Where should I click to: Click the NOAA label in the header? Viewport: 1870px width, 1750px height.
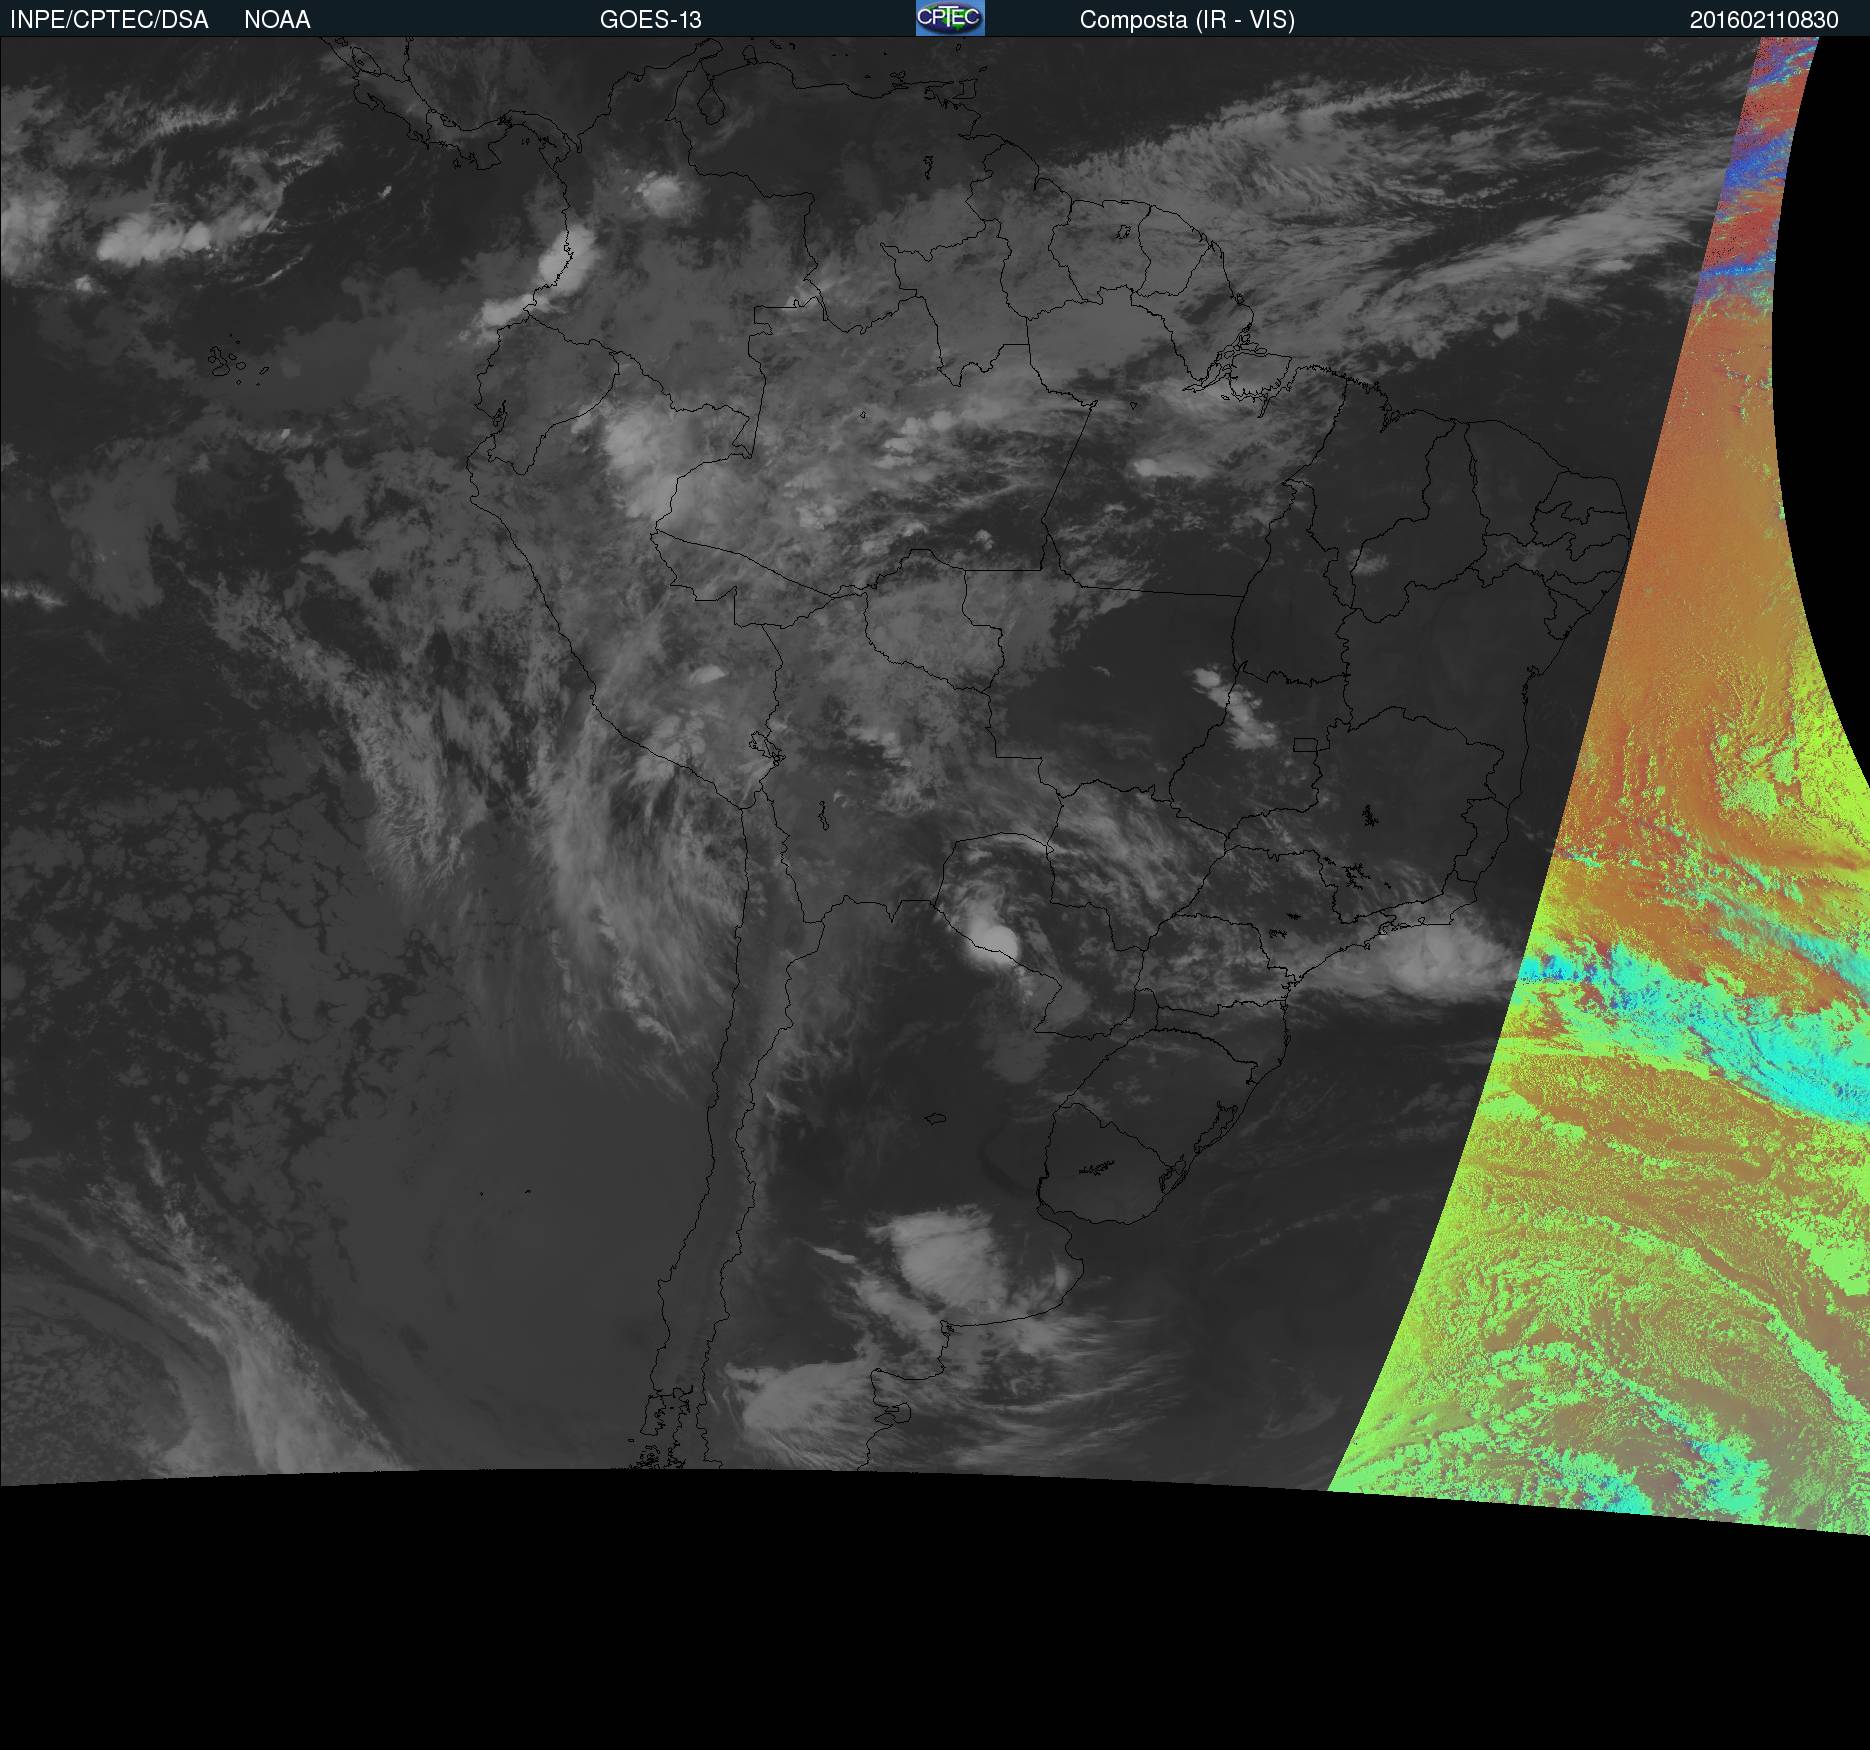(x=277, y=20)
